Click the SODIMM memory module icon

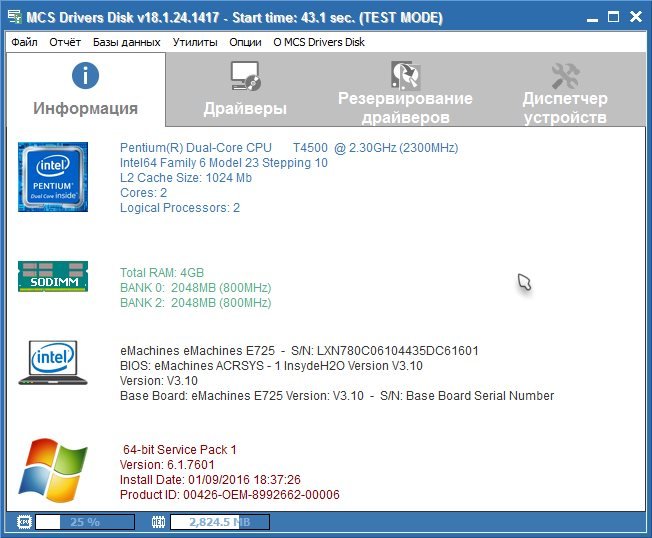[x=53, y=276]
